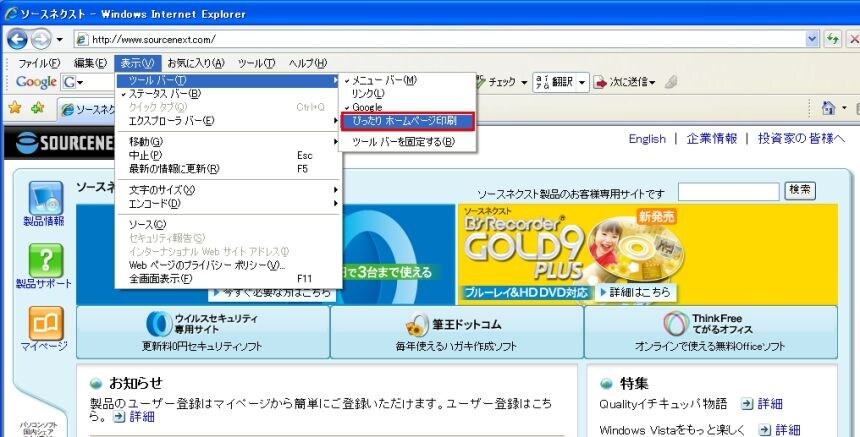Screen dimensions: 860x437
Task: Select ぴったり ホームページ印刷 submenu item
Action: 408,121
